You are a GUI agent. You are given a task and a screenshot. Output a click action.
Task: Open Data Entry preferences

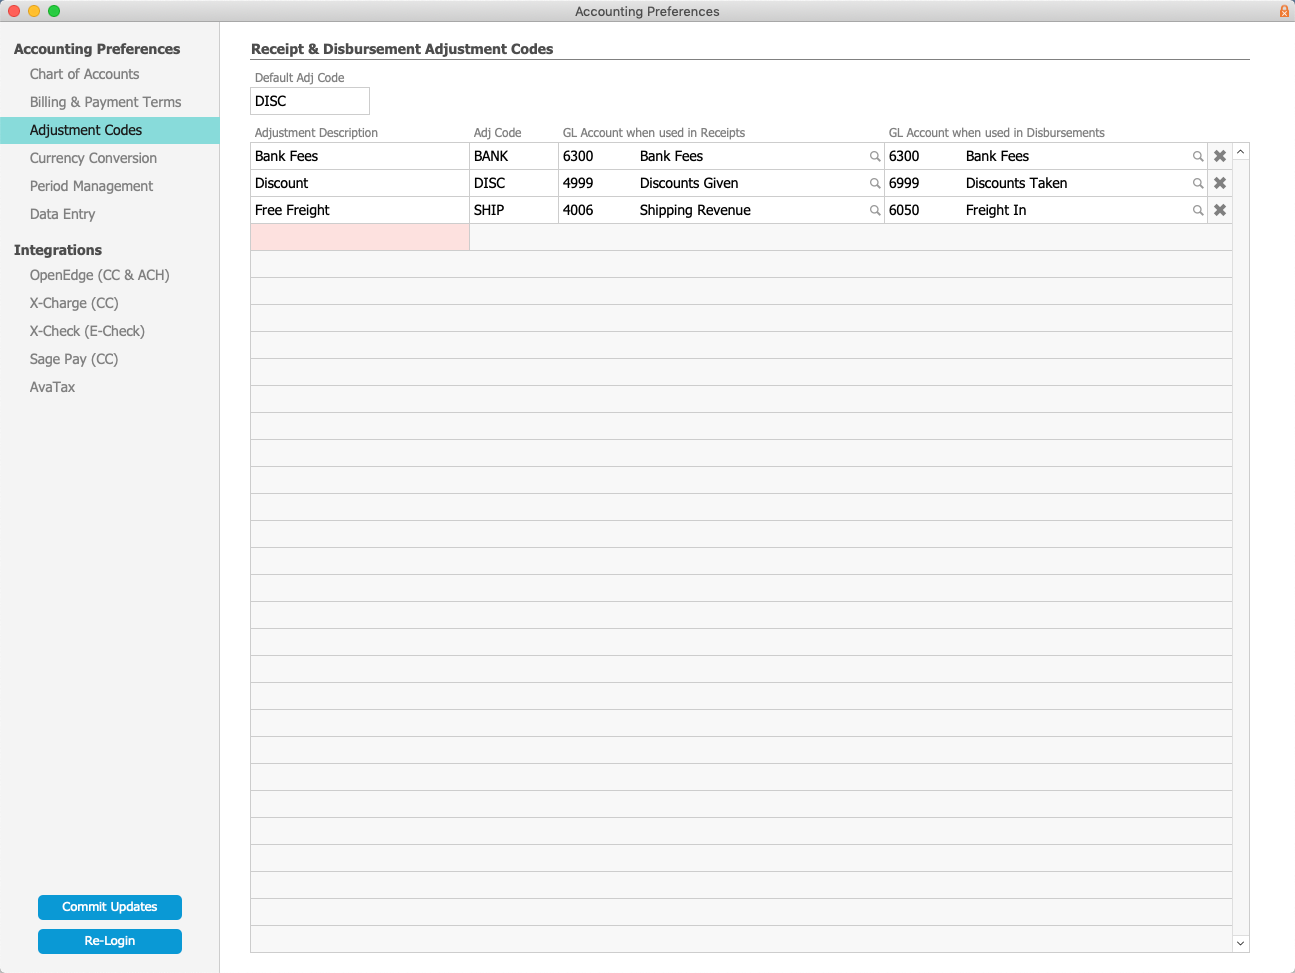(62, 214)
